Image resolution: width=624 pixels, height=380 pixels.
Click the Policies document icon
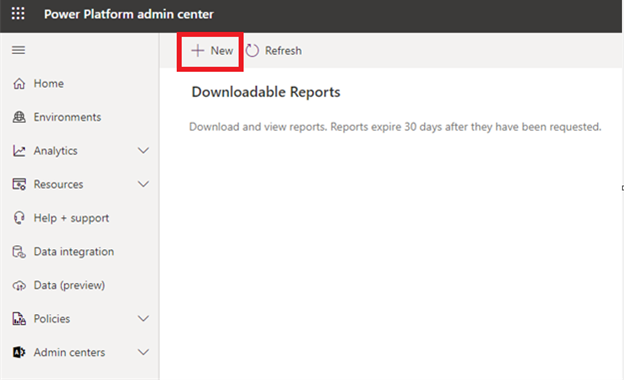19,319
